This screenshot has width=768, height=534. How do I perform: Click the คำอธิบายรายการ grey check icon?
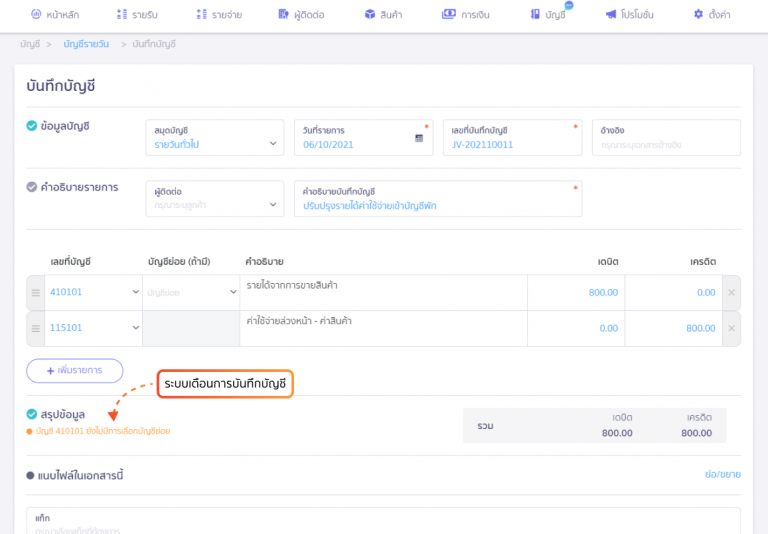click(32, 187)
